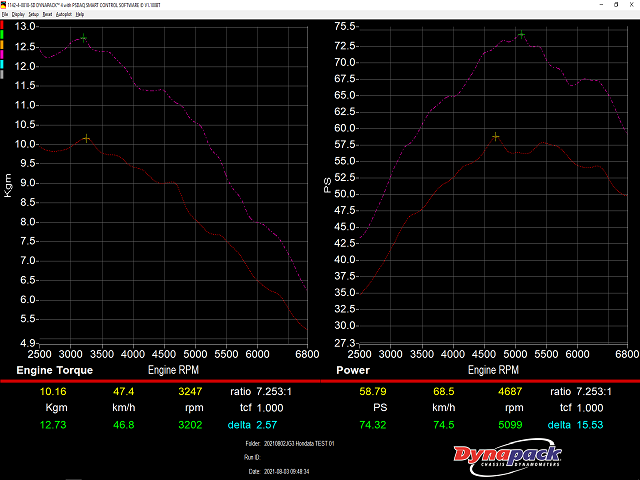Click the delta 15.53 readout
The height and width of the screenshot is (480, 640).
pos(576,425)
